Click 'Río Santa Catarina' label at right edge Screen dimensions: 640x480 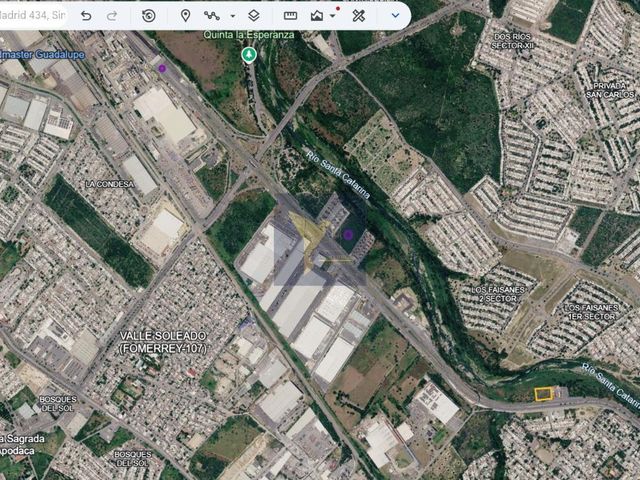(x=610, y=385)
